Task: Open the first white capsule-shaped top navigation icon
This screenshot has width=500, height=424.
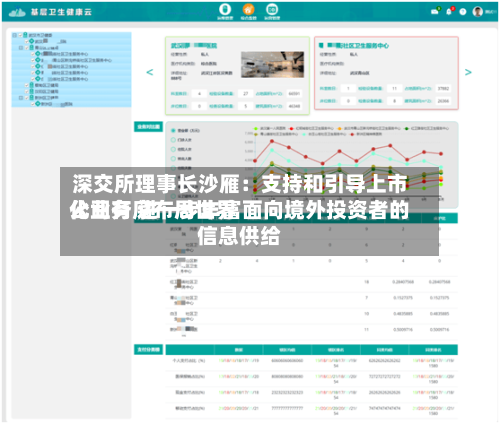Action: [x=225, y=9]
